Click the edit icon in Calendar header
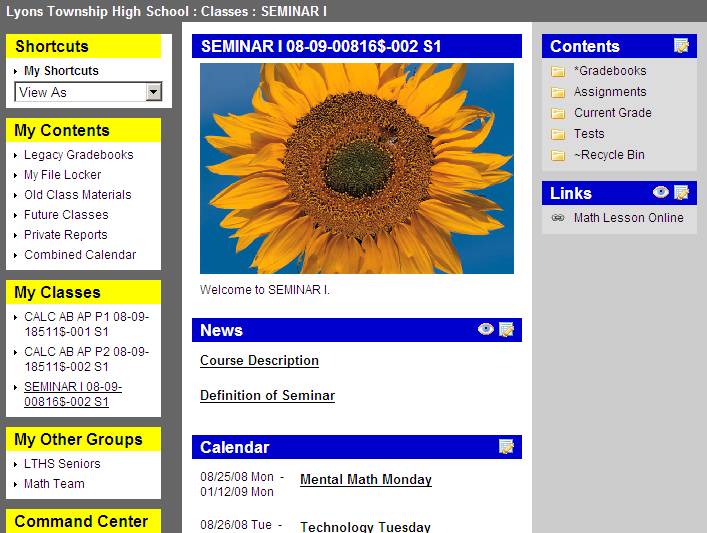The image size is (707, 533). click(x=506, y=446)
